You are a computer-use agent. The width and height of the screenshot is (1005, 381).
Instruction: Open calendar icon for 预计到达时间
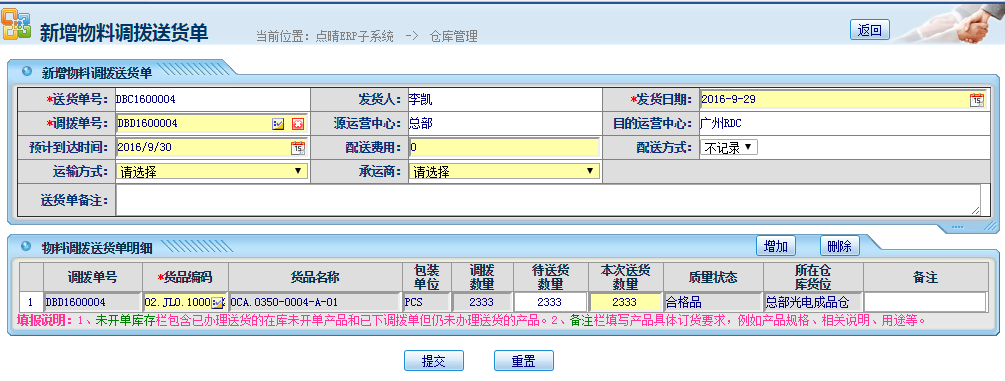tap(297, 148)
